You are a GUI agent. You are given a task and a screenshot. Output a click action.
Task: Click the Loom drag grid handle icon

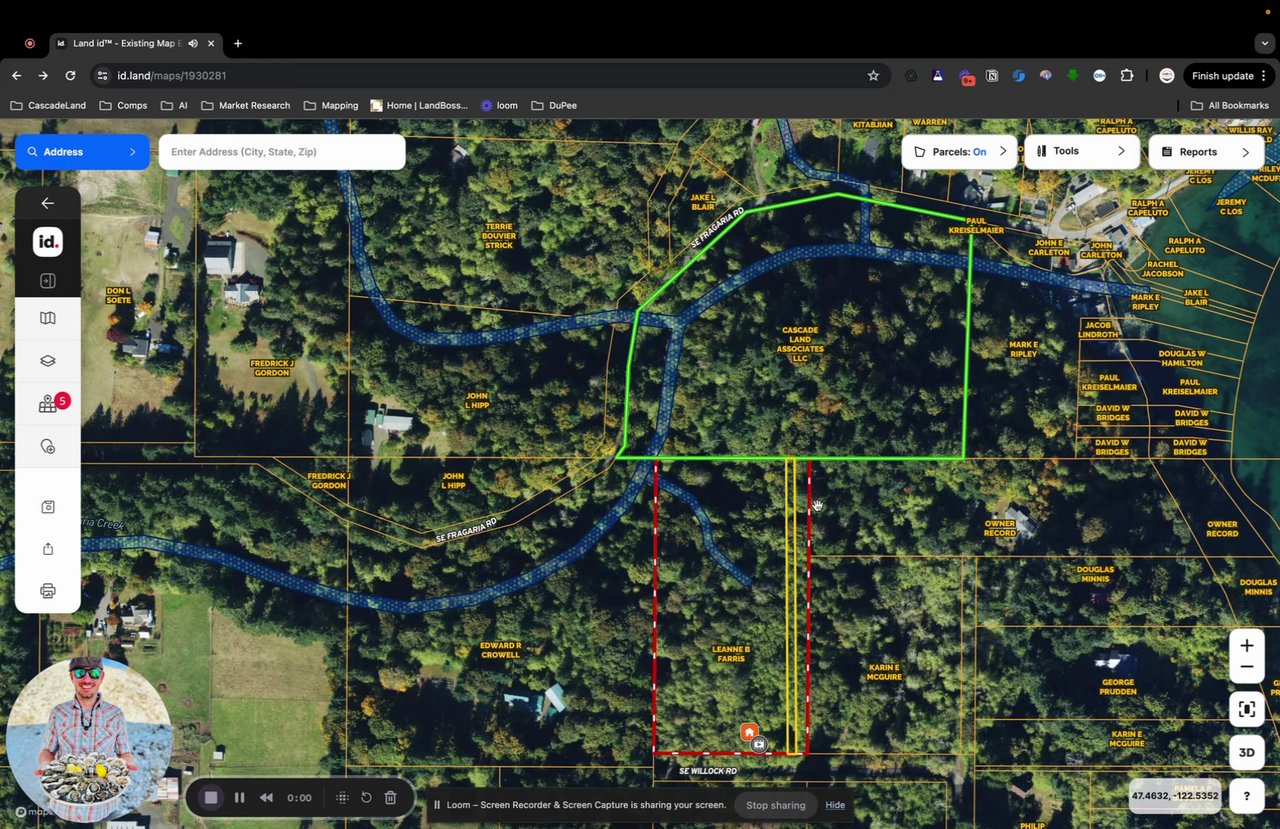point(342,798)
